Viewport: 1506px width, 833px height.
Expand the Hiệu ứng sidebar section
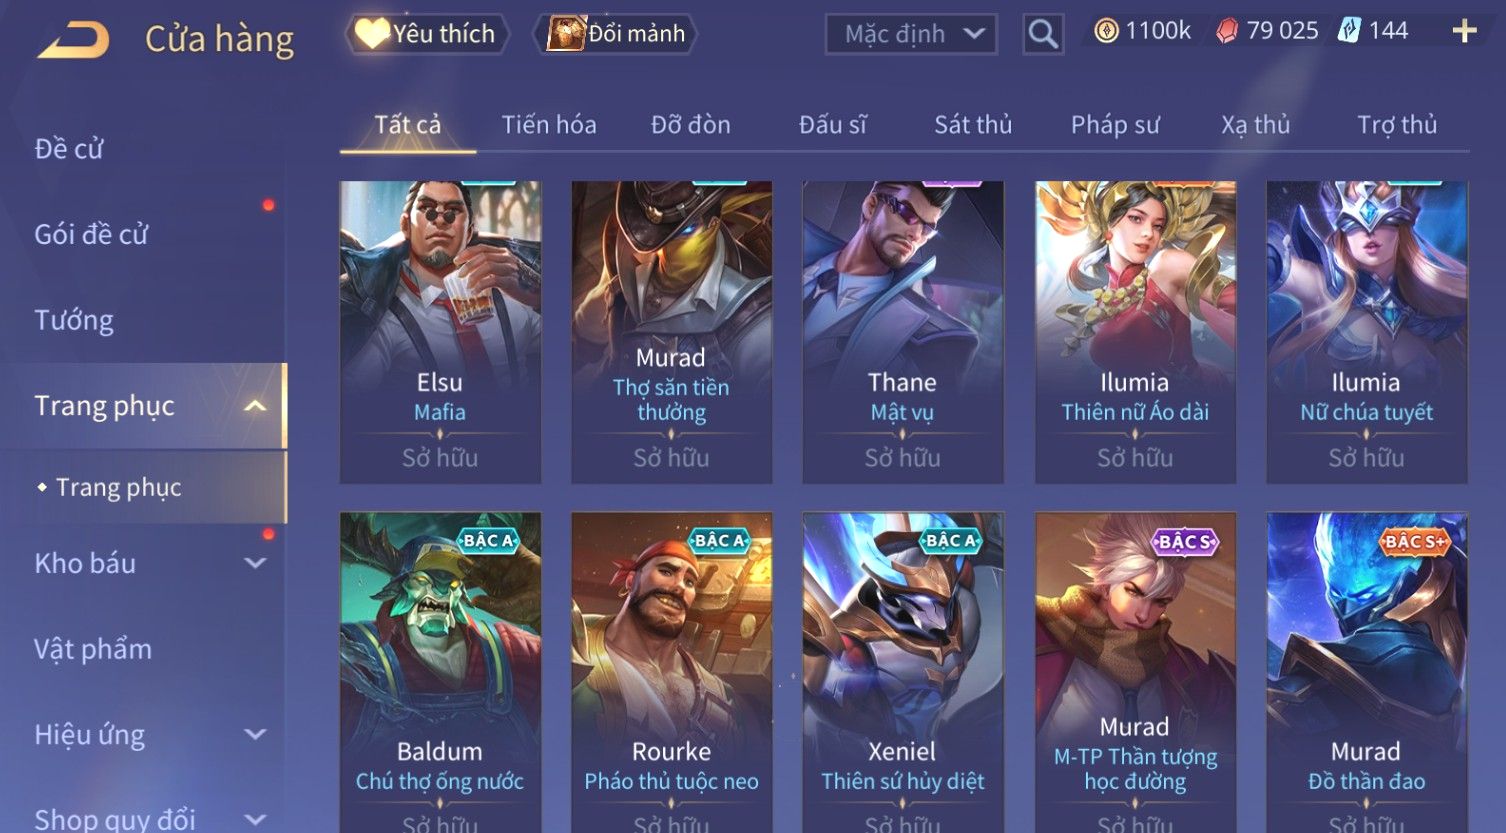(x=256, y=735)
